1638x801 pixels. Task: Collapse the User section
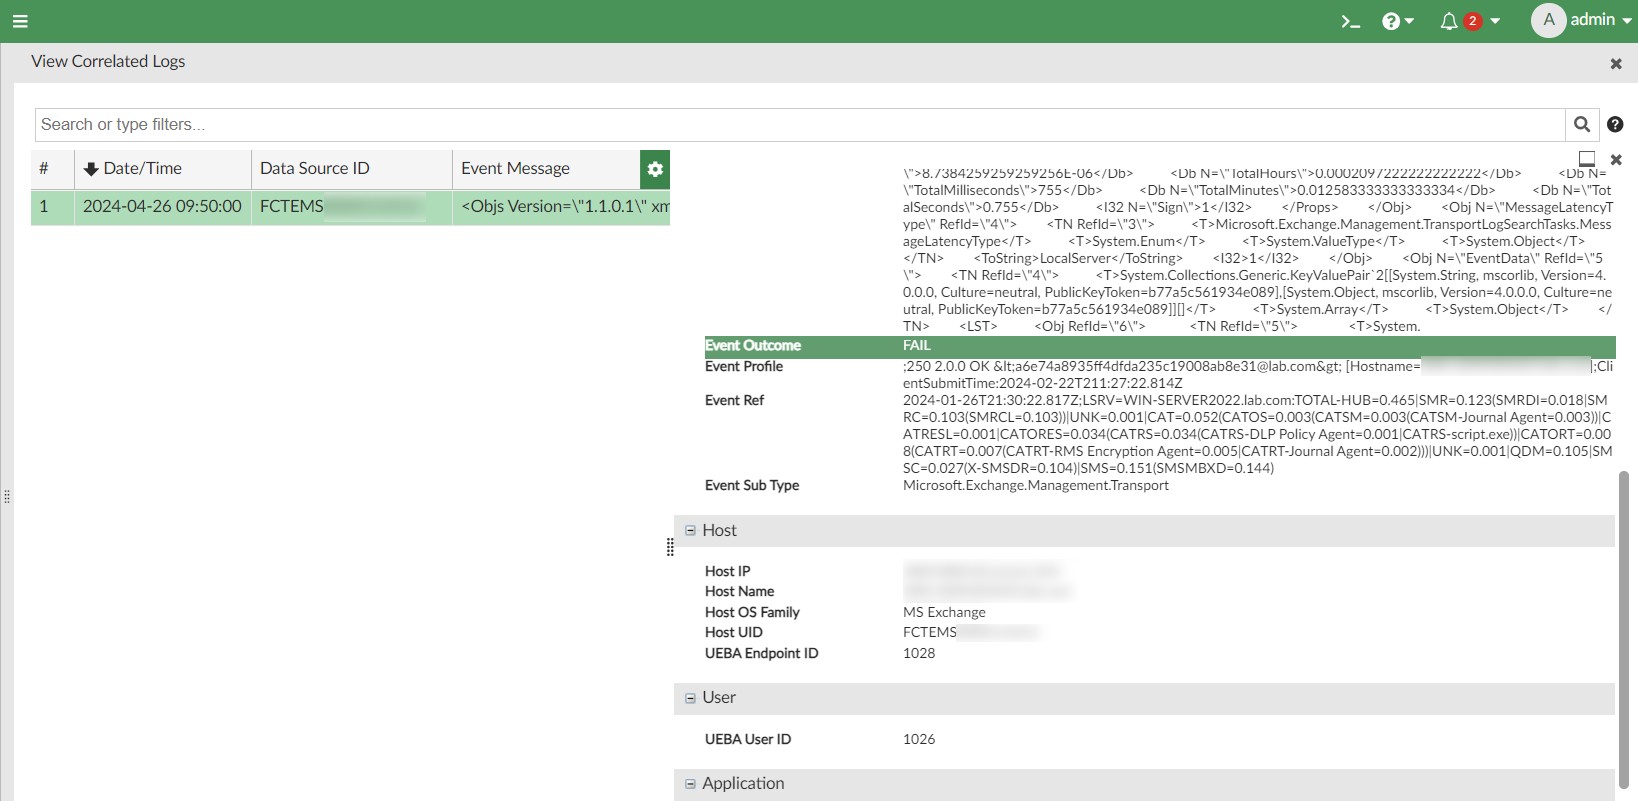(690, 698)
